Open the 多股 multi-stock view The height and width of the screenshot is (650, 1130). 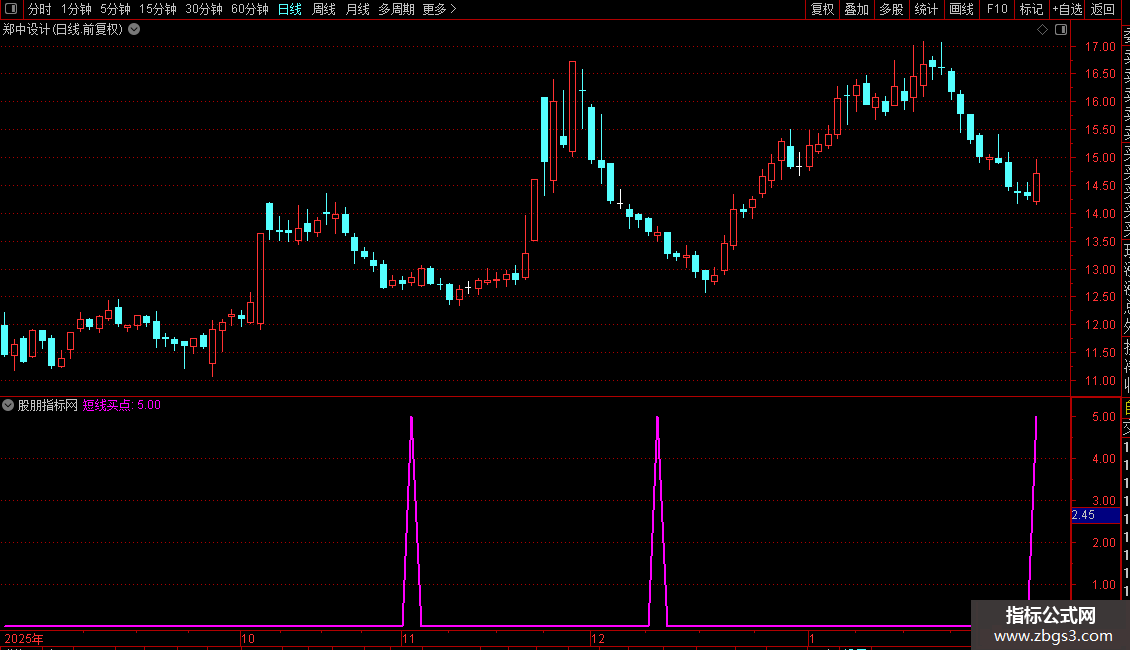891,9
